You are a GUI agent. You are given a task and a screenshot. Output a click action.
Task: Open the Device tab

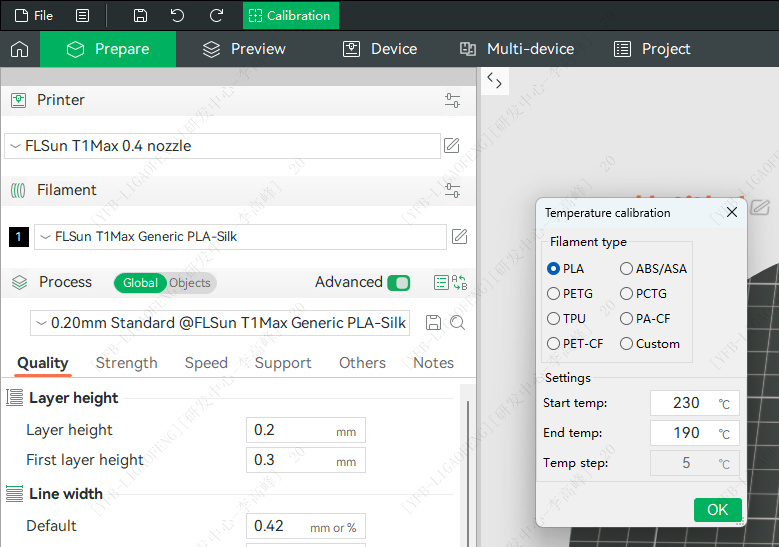click(x=380, y=49)
